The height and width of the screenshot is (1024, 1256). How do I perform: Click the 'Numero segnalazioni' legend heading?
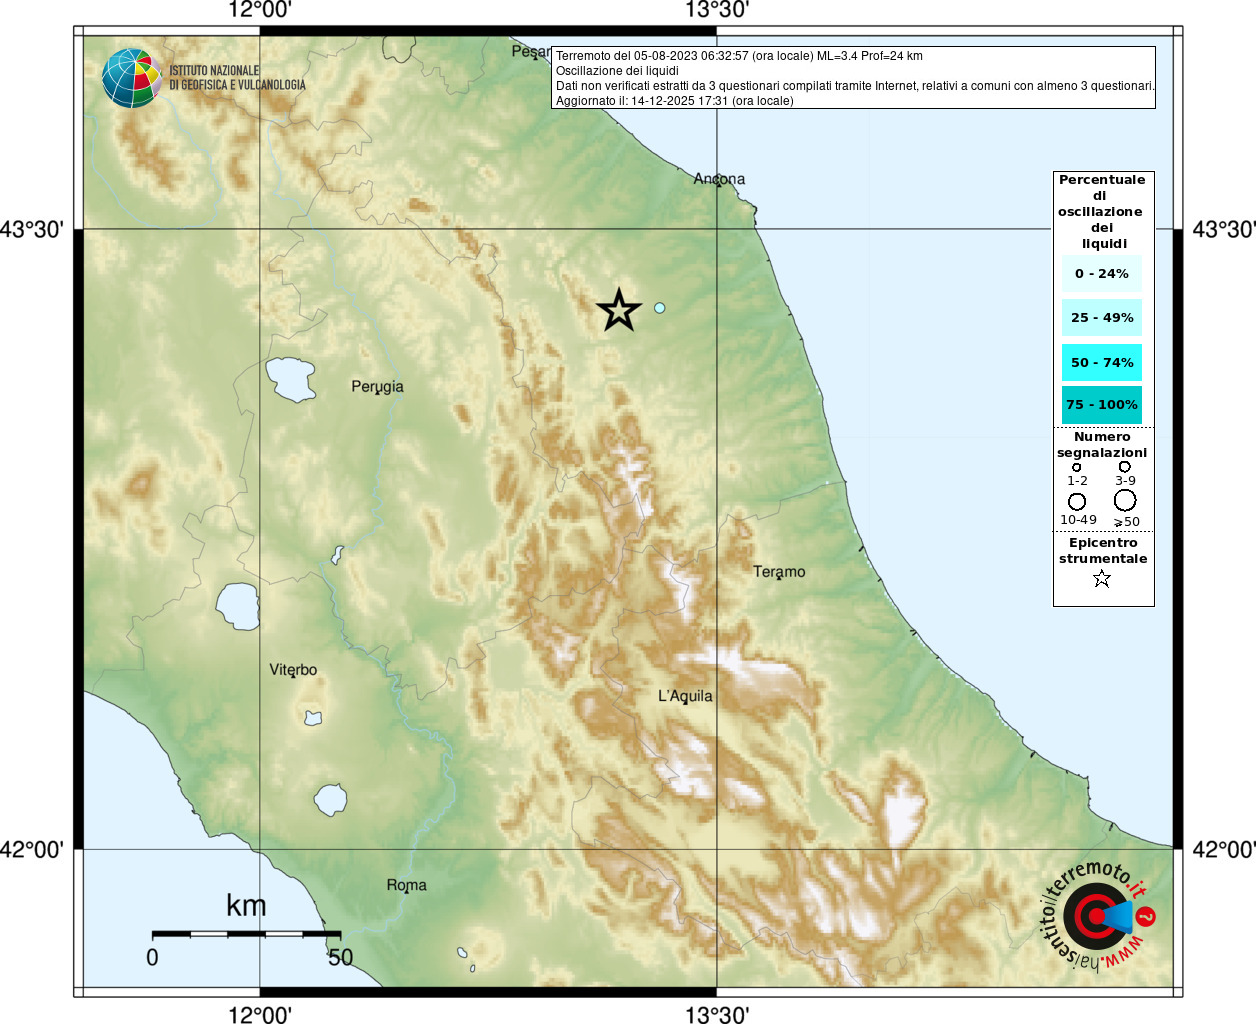(1102, 445)
